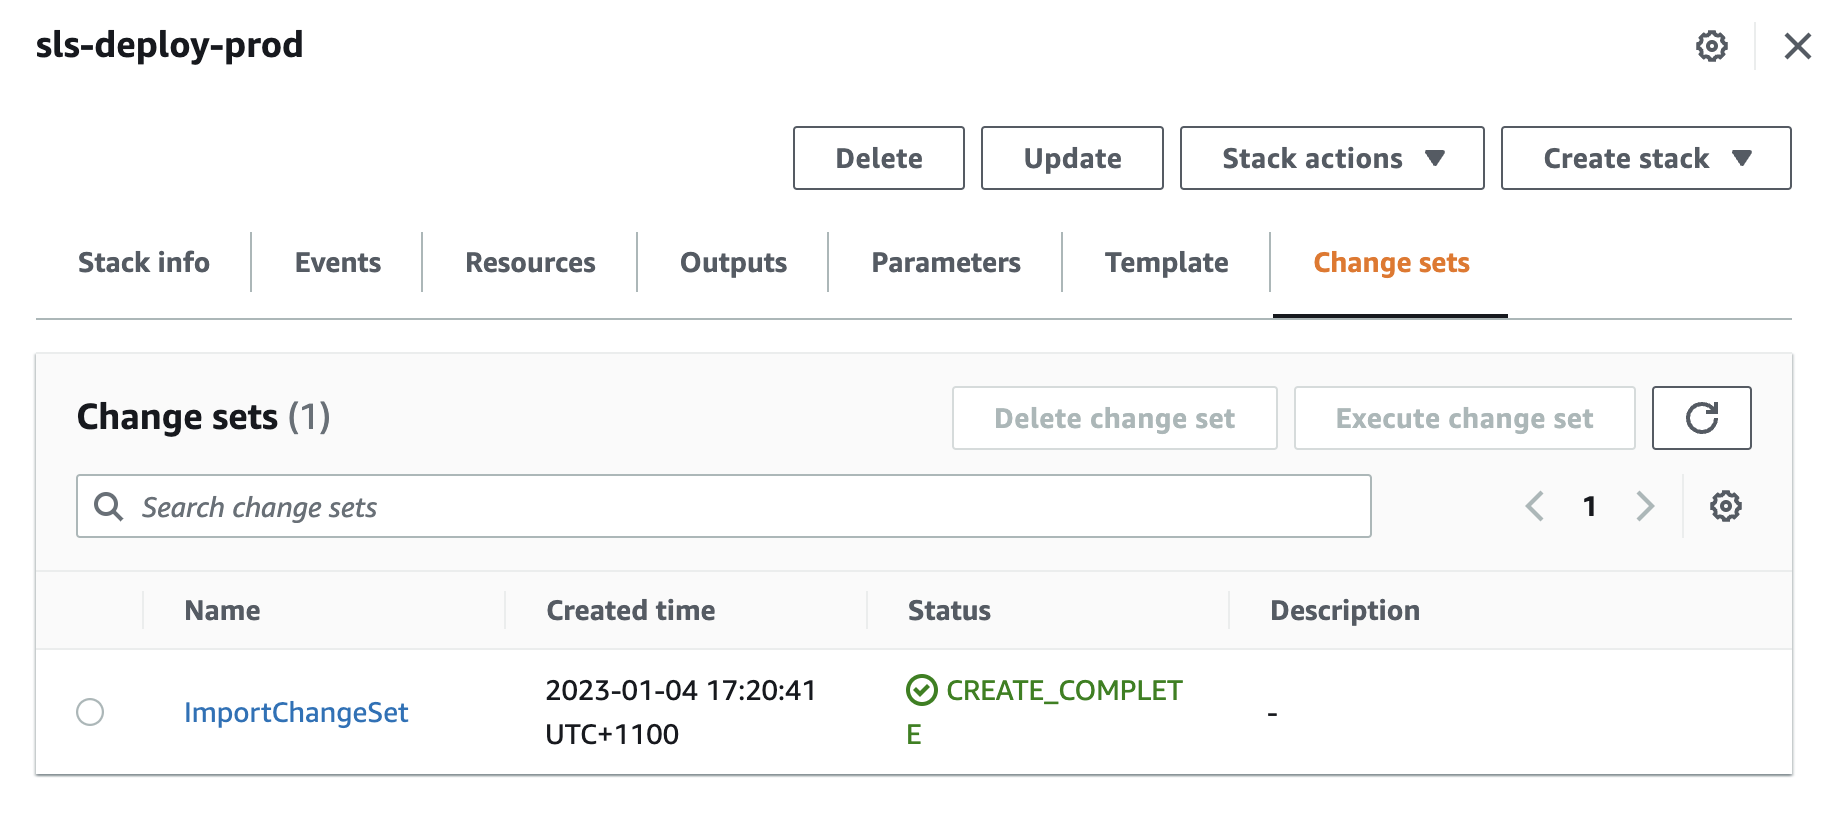The height and width of the screenshot is (816, 1836).
Task: Open the Stack actions dropdown
Action: click(x=1332, y=158)
